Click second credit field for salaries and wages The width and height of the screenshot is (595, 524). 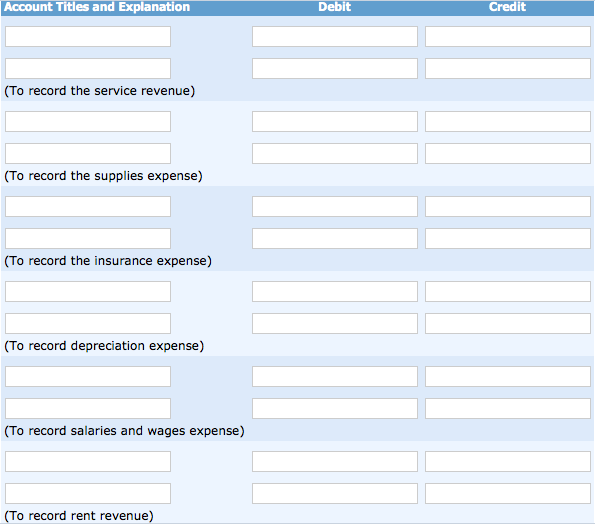(508, 408)
